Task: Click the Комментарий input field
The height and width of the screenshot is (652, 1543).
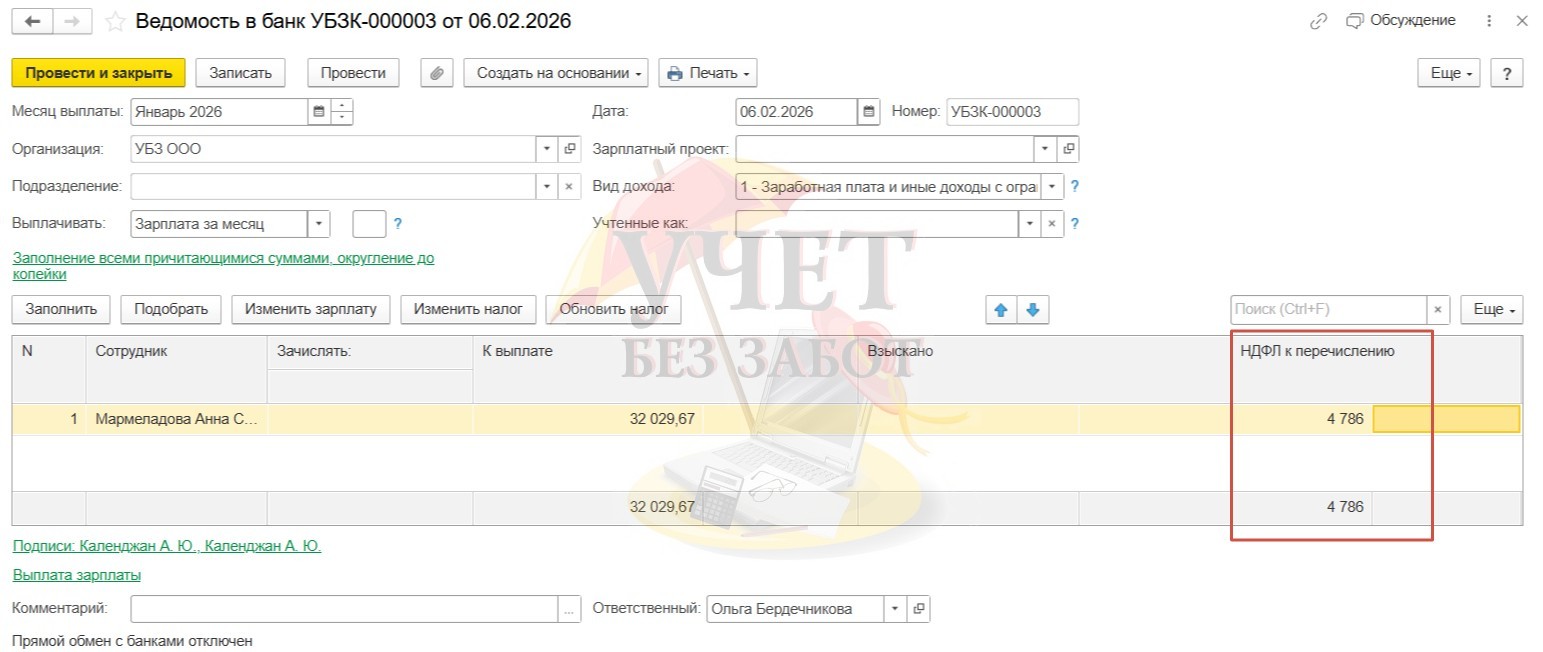Action: coord(344,608)
